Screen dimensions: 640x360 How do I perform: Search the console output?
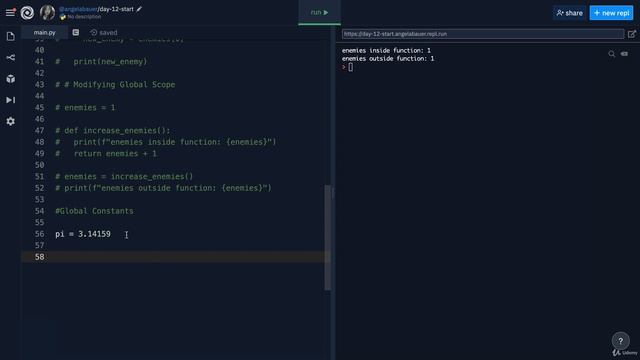pos(611,54)
